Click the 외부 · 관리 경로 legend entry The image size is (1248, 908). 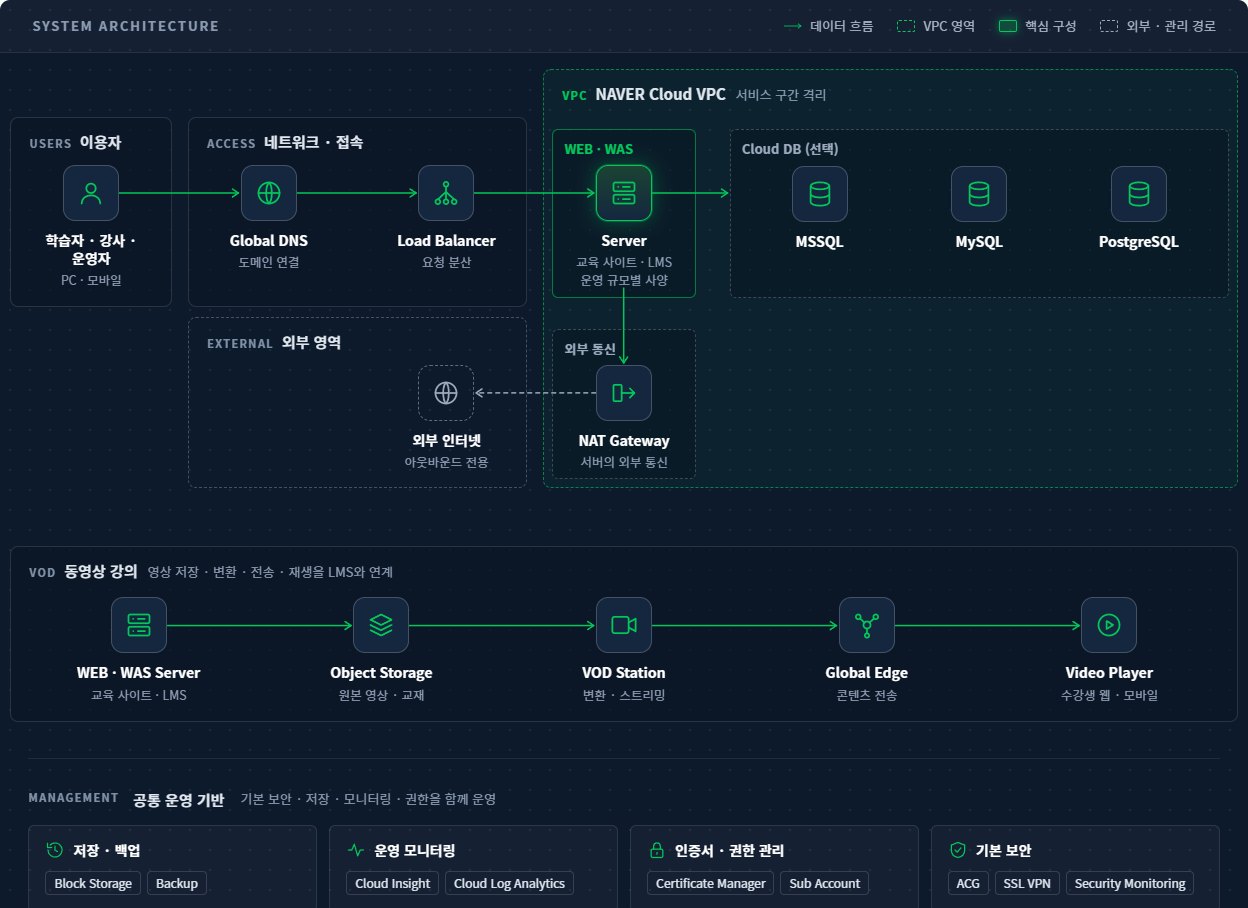pyautogui.click(x=1158, y=26)
